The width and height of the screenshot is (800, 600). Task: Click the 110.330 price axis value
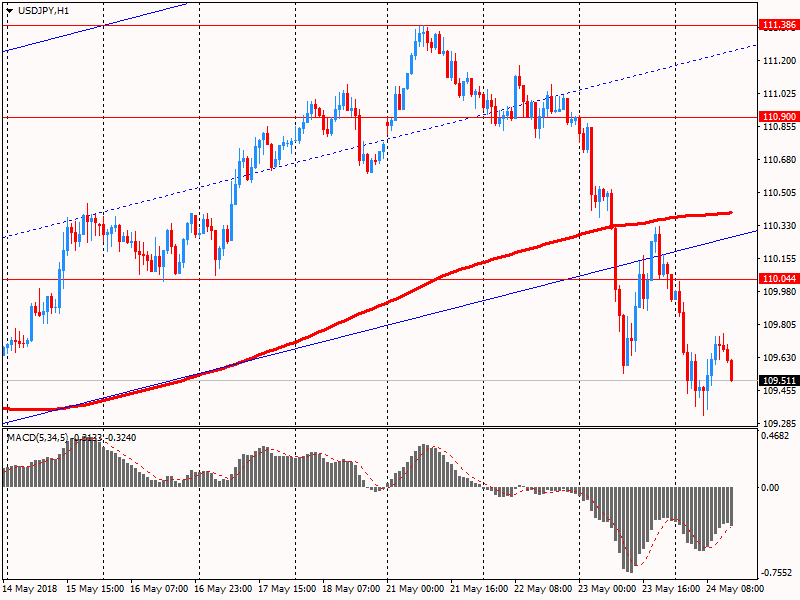[779, 226]
